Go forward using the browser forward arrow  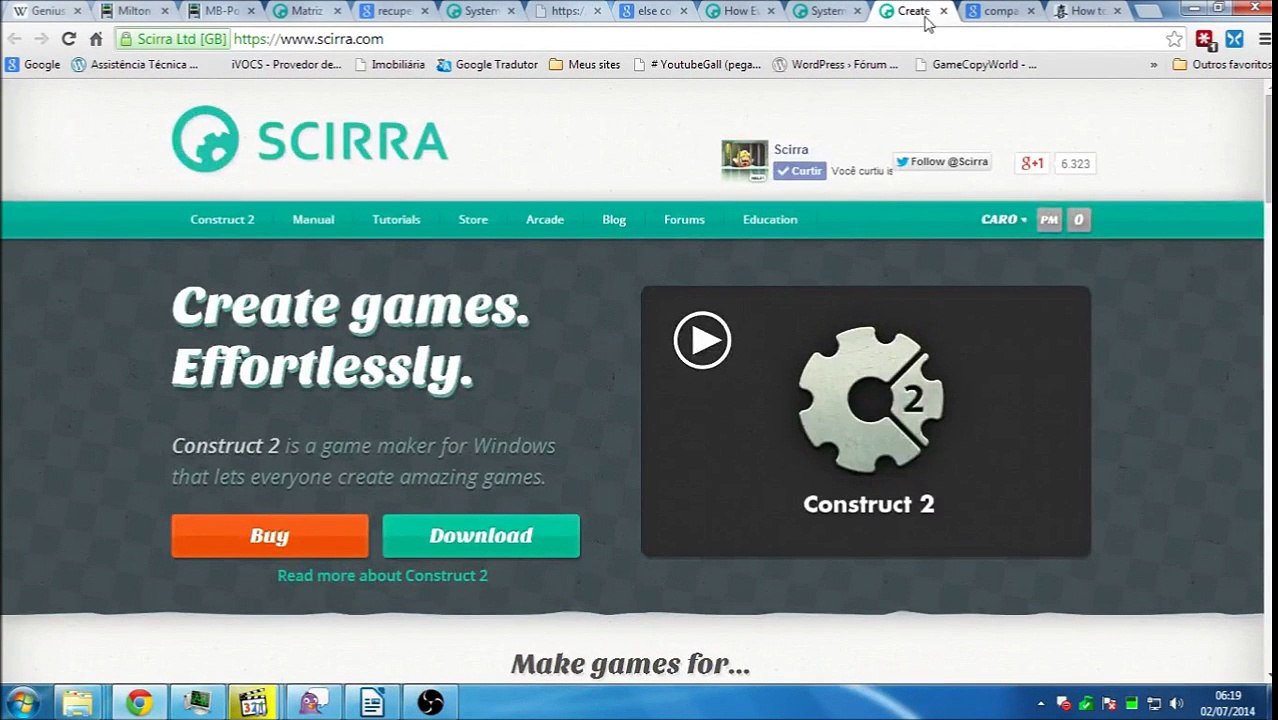[x=41, y=39]
